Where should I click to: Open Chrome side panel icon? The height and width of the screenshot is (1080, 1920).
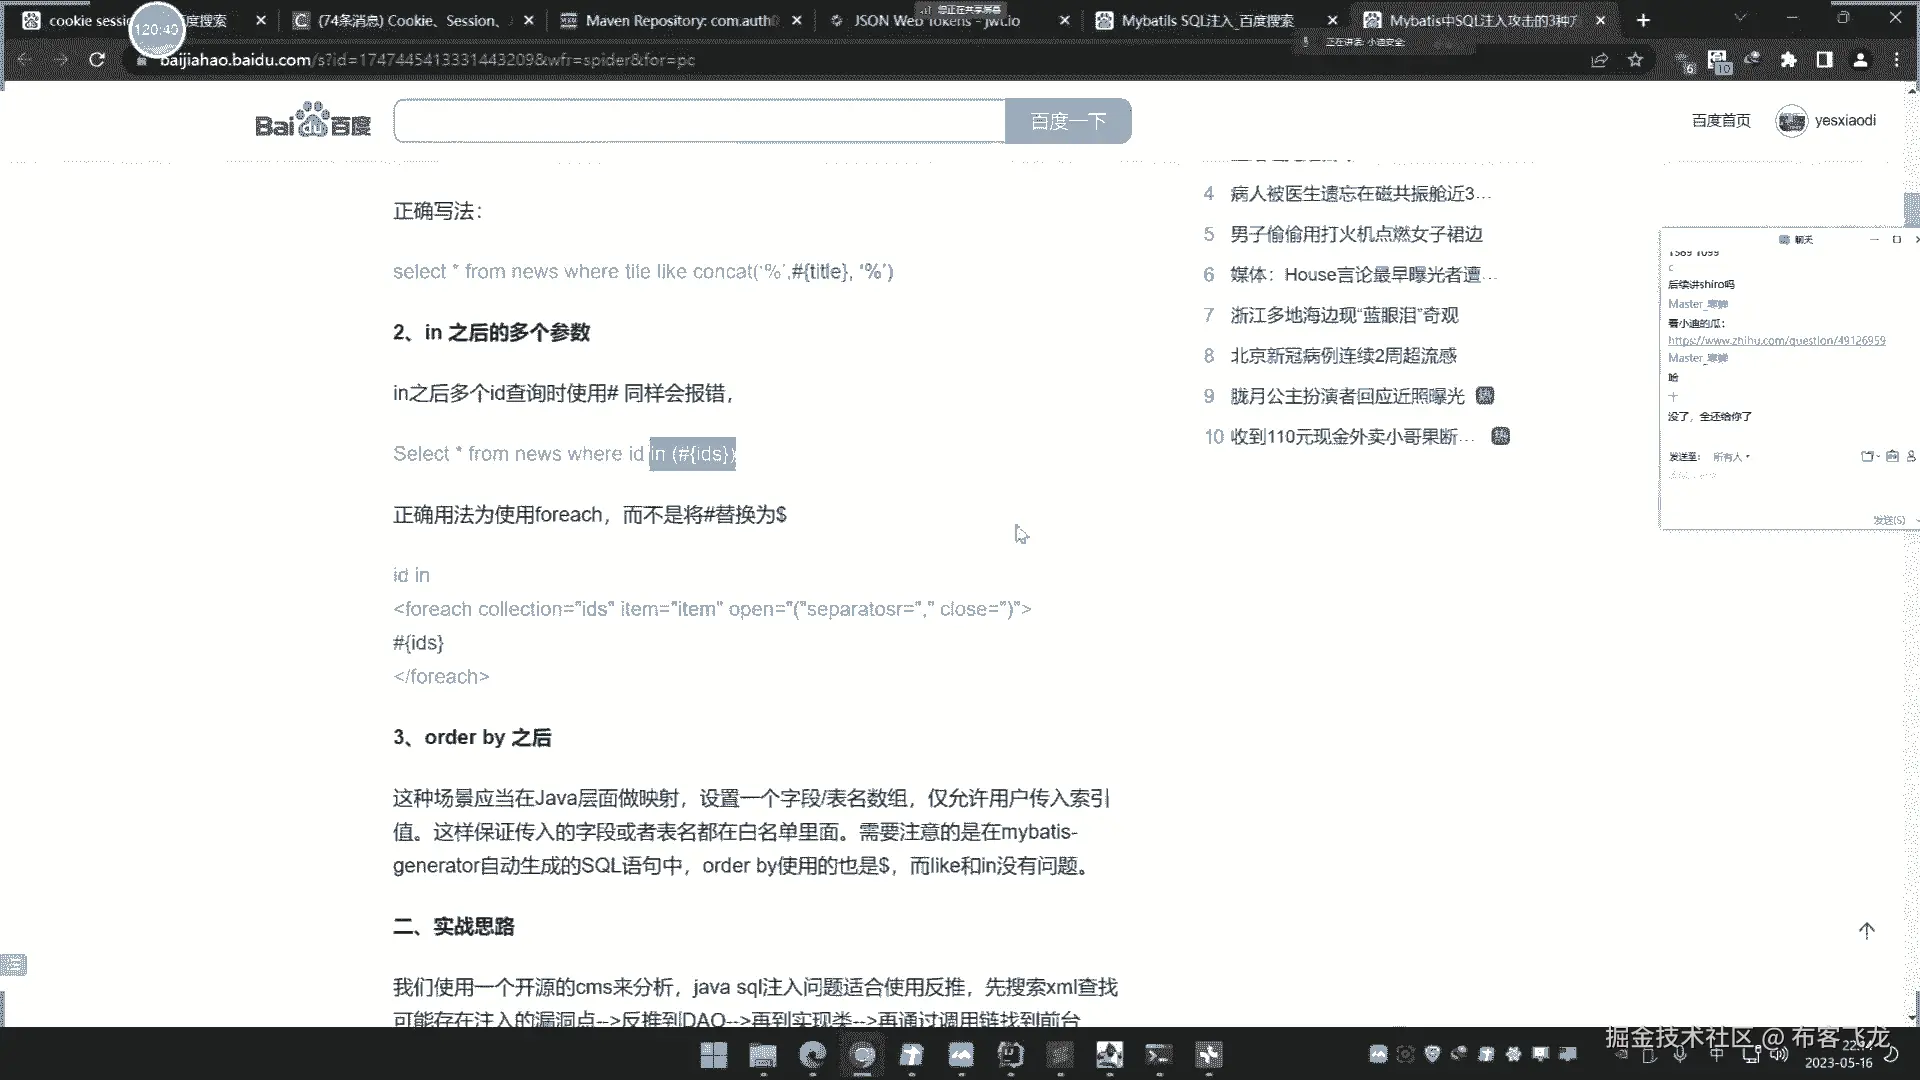click(x=1824, y=60)
